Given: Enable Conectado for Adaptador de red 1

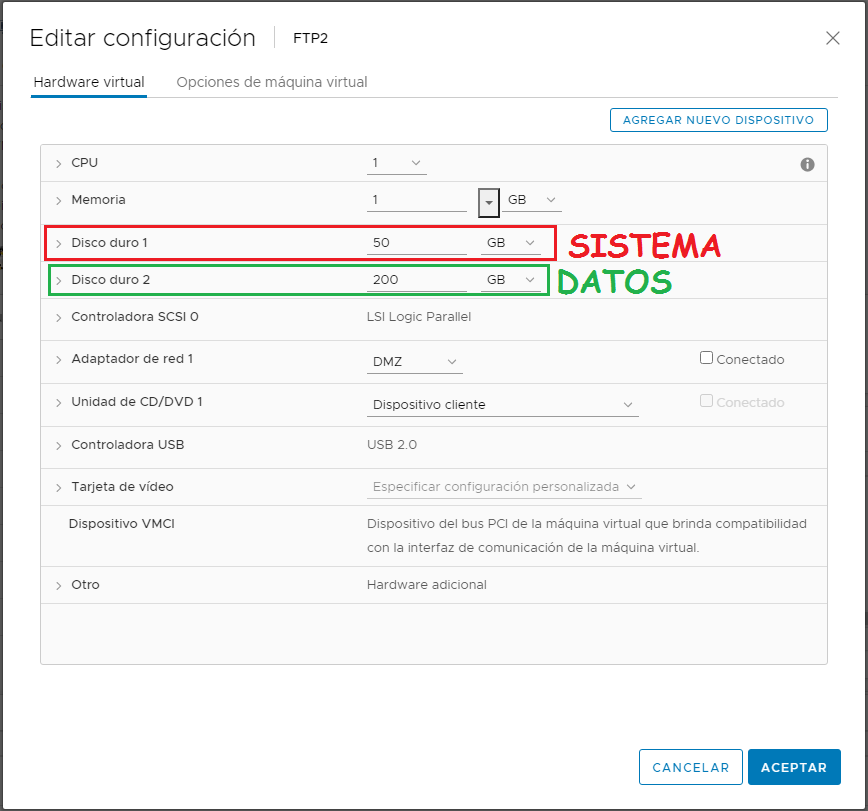Looking at the screenshot, I should point(706,357).
